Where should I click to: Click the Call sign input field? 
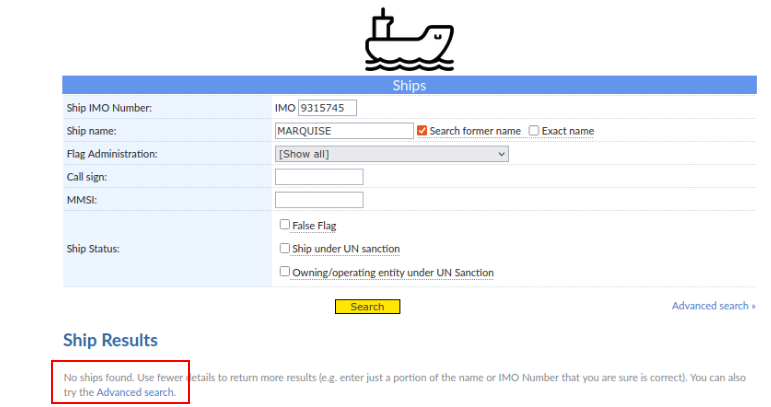click(x=319, y=177)
